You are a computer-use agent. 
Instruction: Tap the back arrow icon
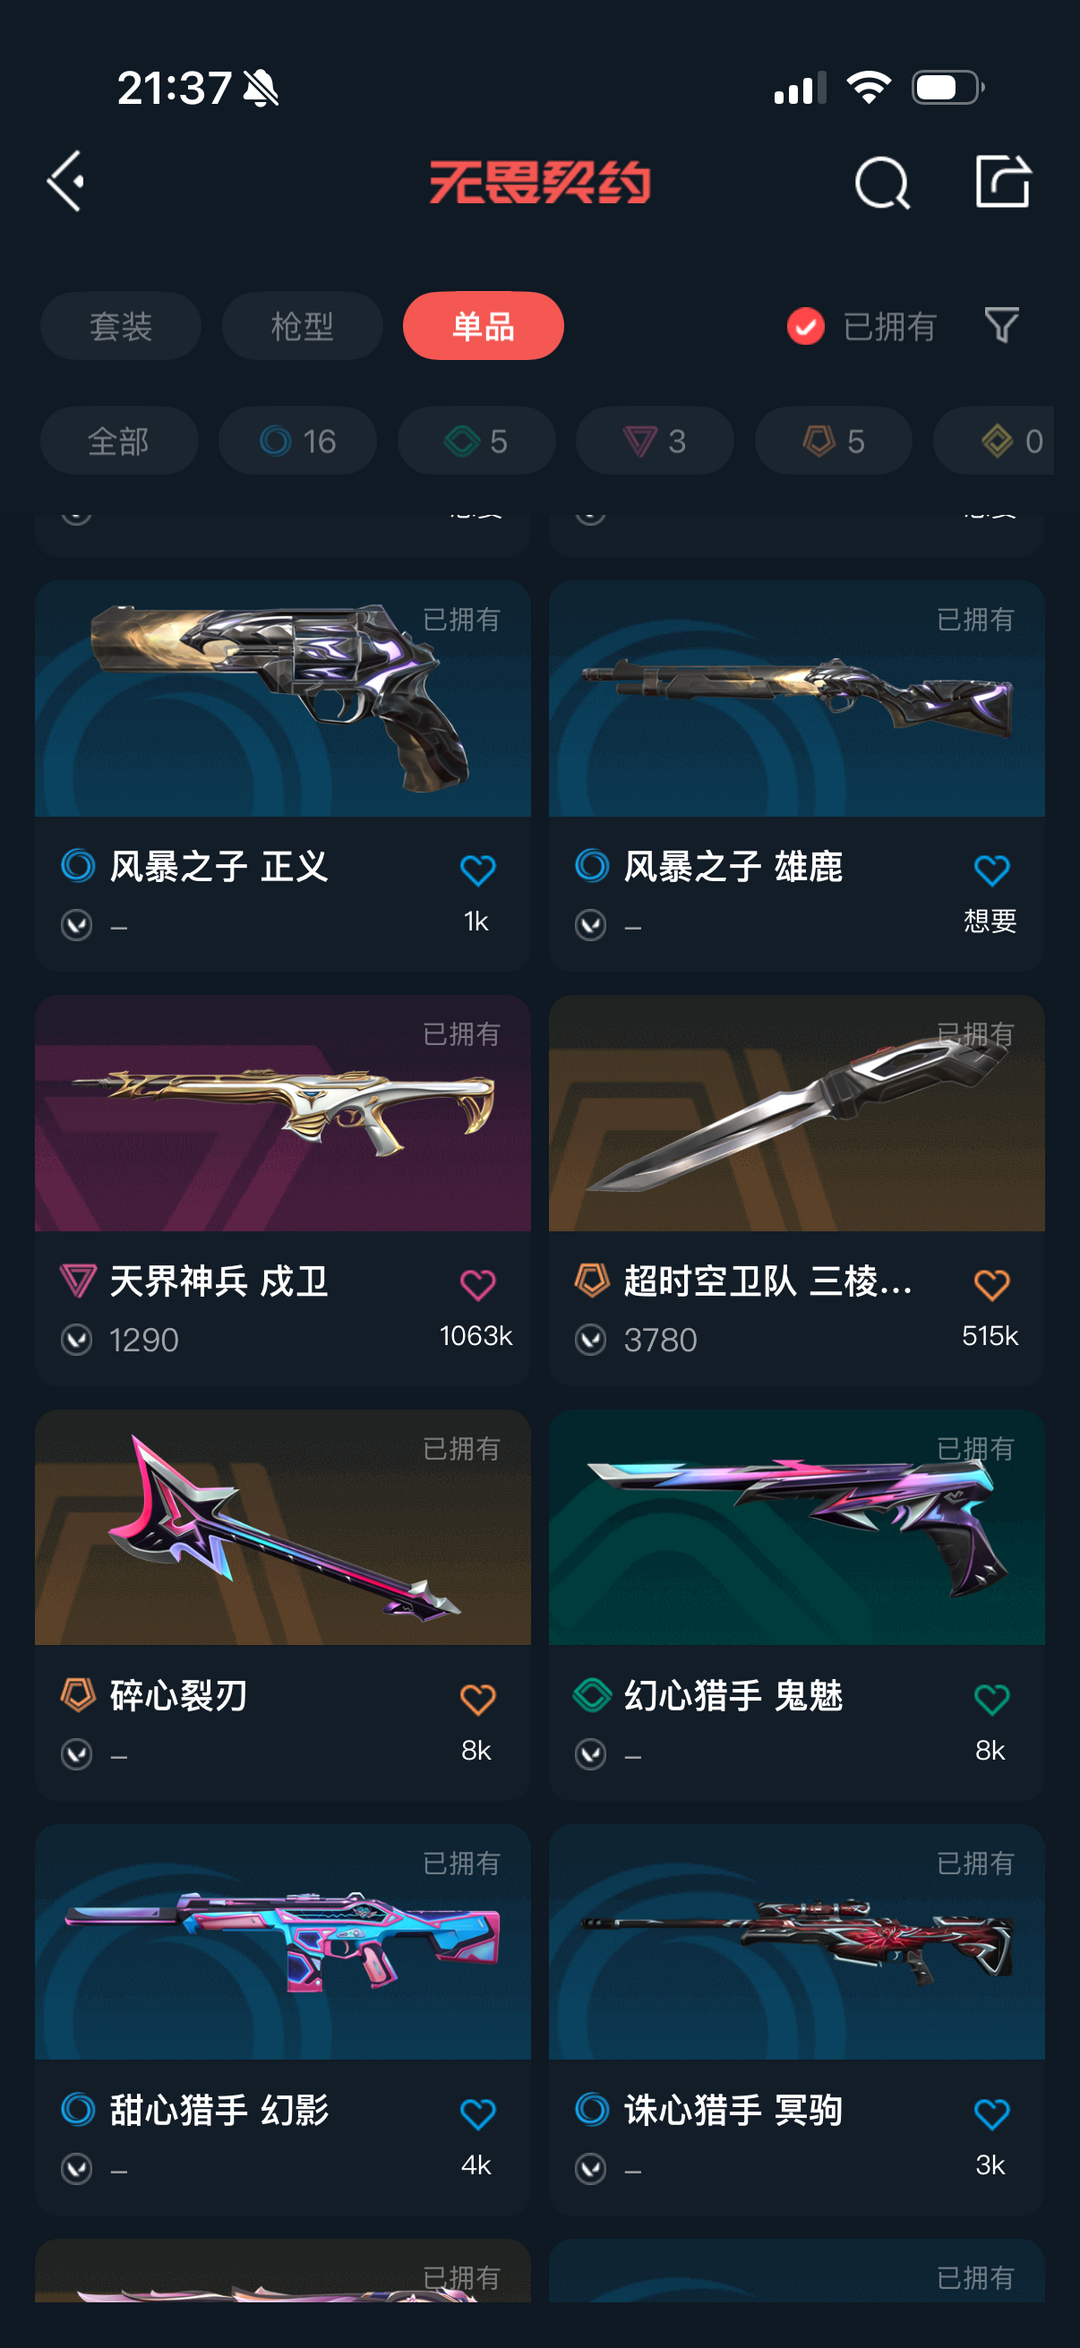(66, 182)
